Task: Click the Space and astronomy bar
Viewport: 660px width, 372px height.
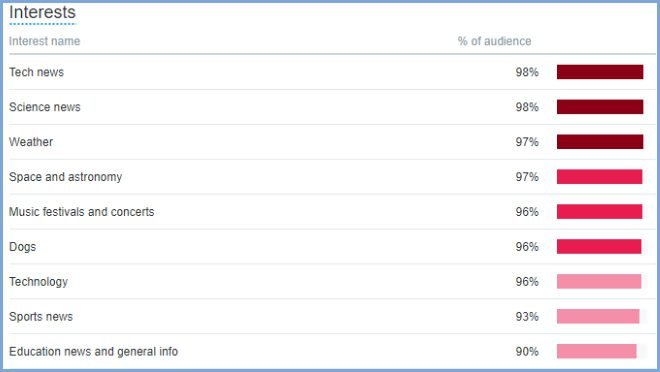Action: point(599,177)
